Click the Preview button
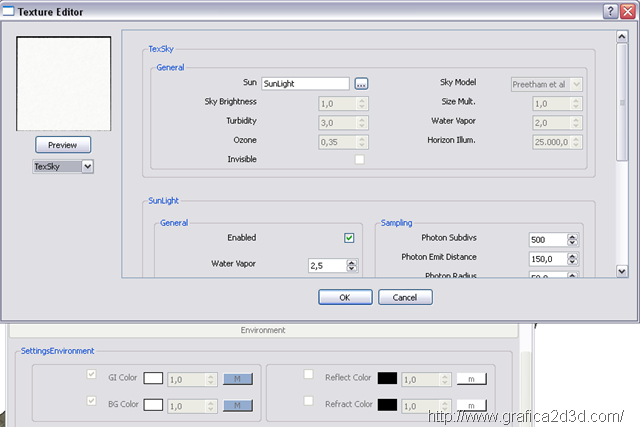The image size is (640, 427). click(x=63, y=144)
